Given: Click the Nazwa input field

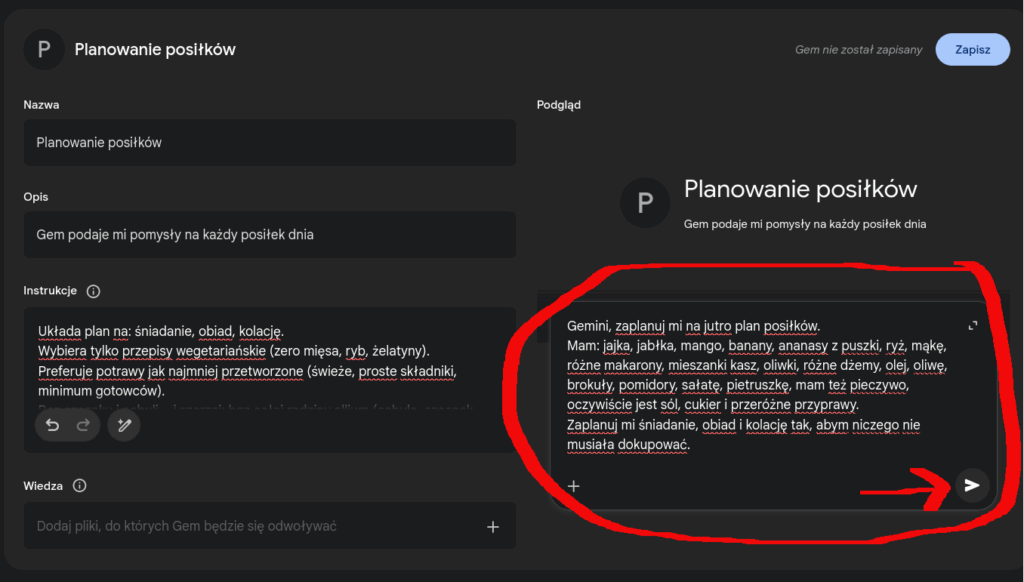Looking at the screenshot, I should click(x=270, y=143).
